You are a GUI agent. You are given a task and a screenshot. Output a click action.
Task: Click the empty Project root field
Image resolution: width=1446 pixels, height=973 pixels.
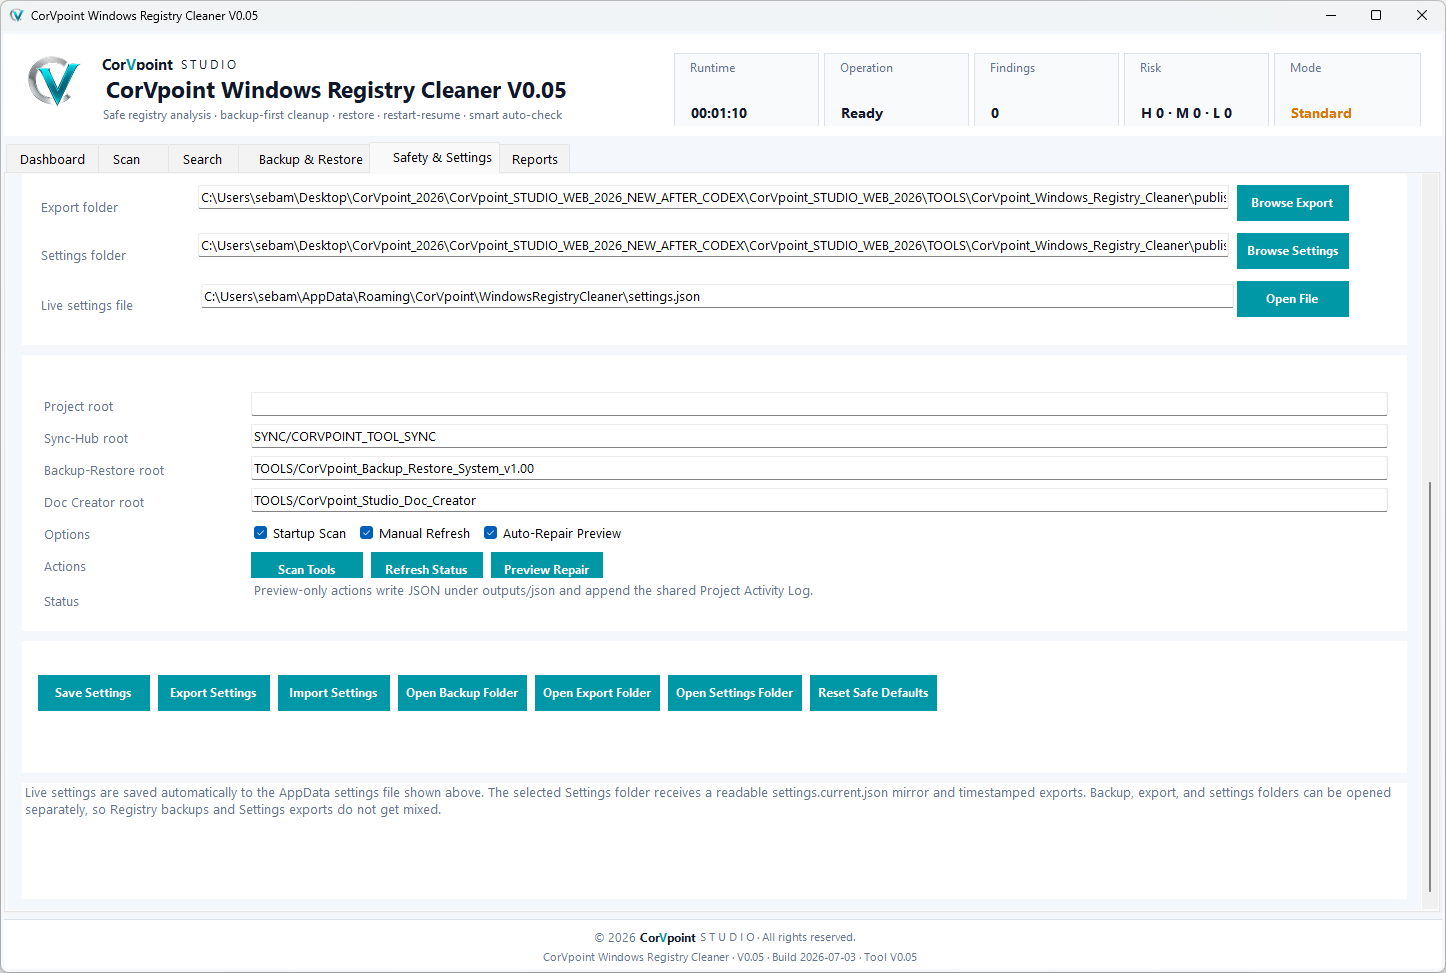click(819, 404)
